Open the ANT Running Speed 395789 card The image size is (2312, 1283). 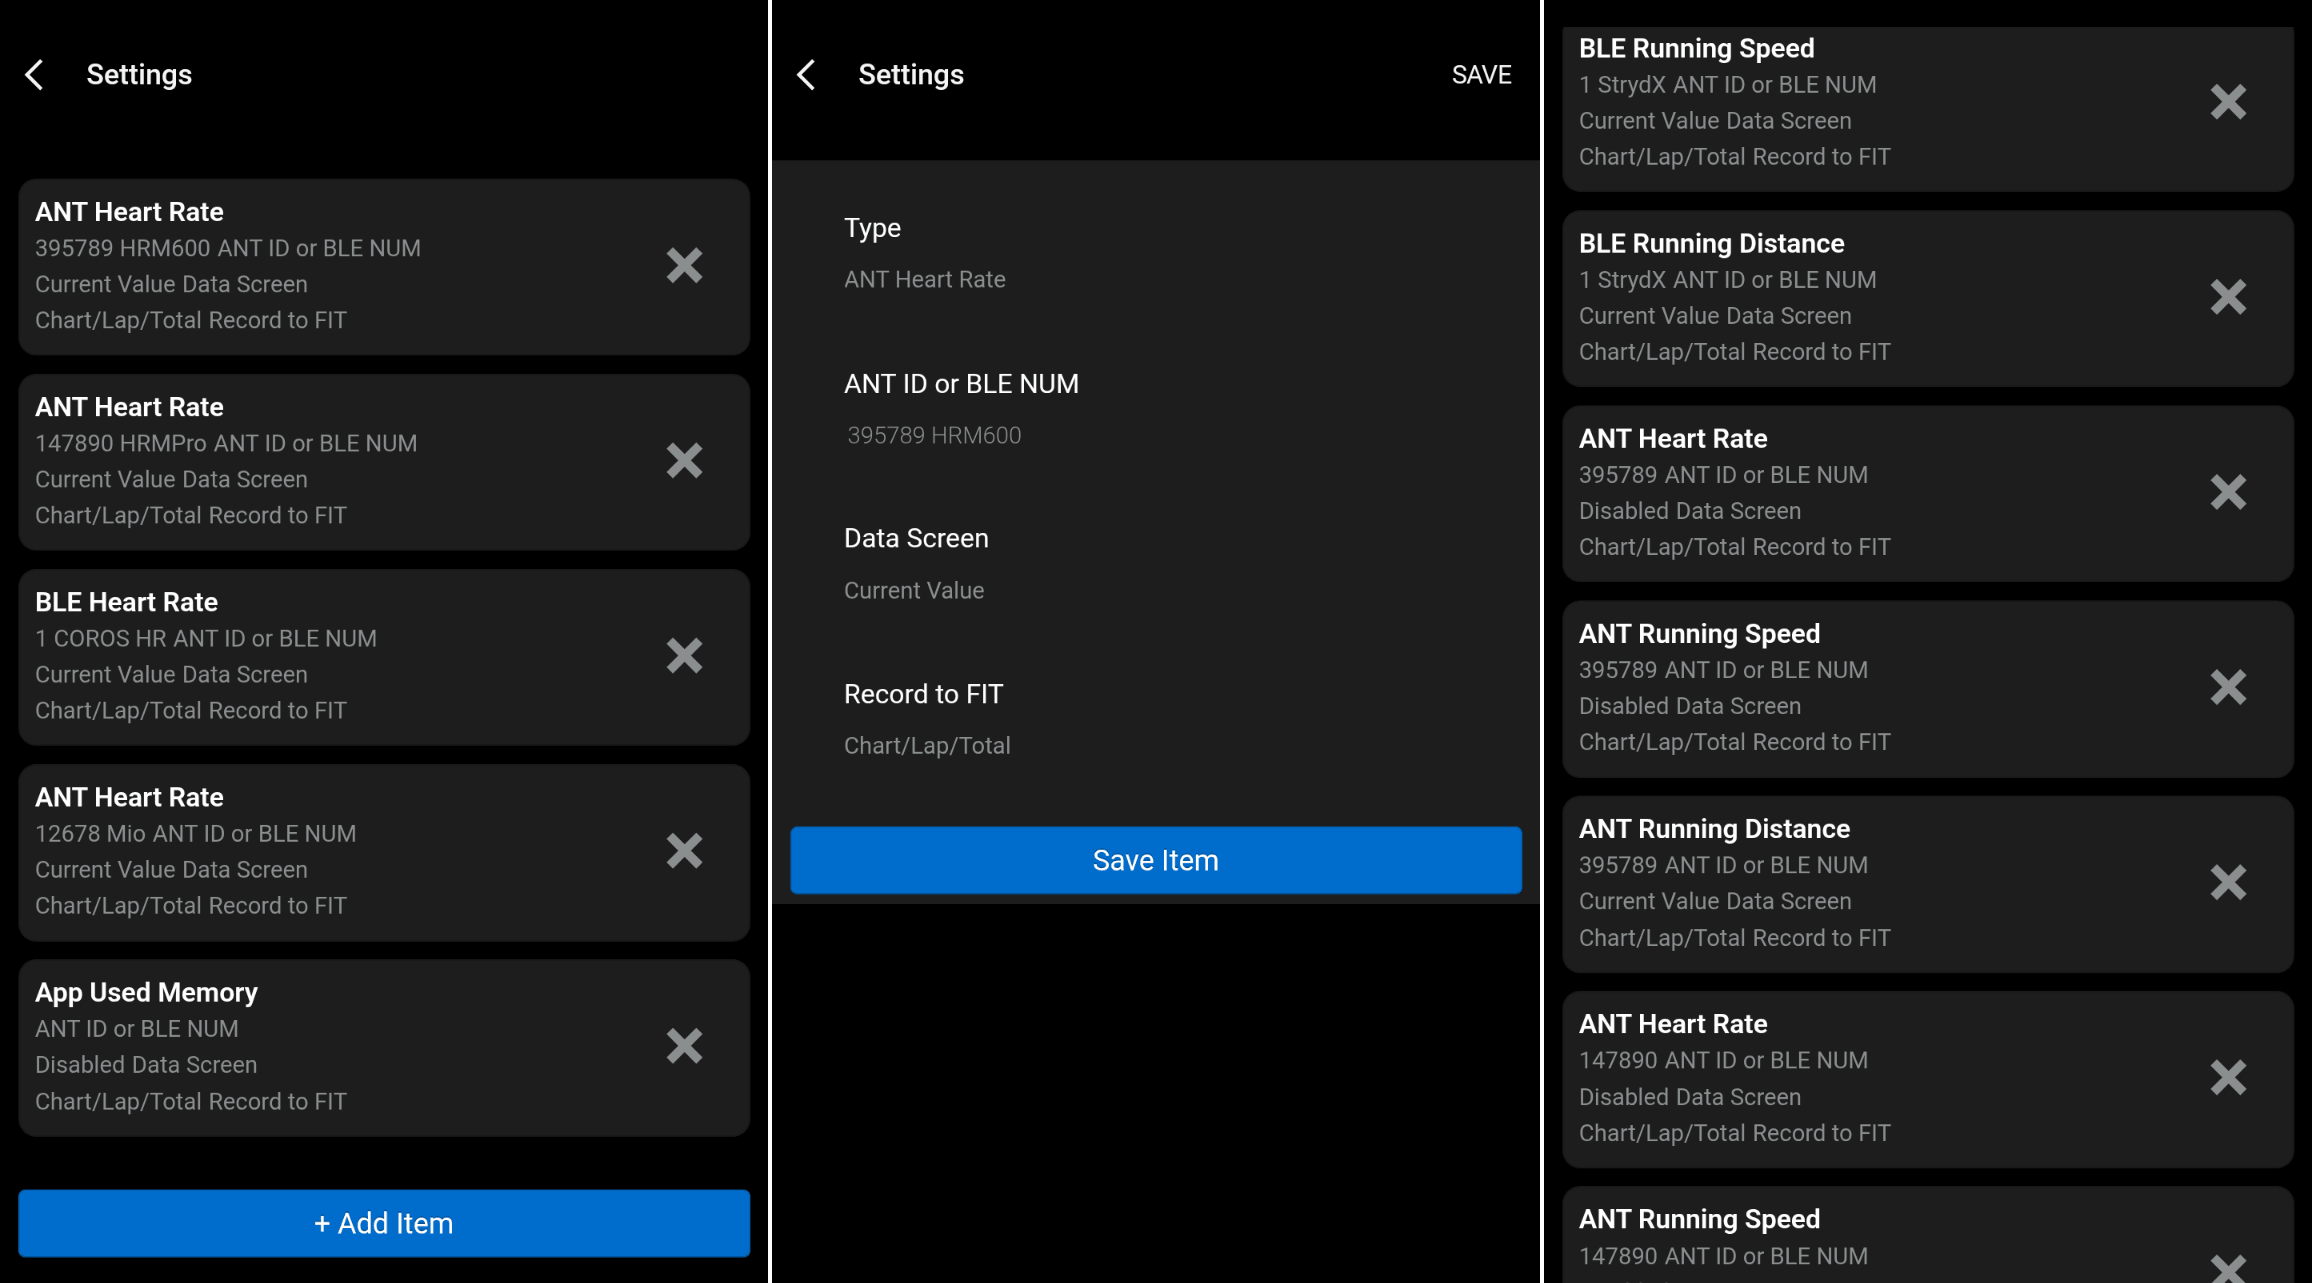1928,689
